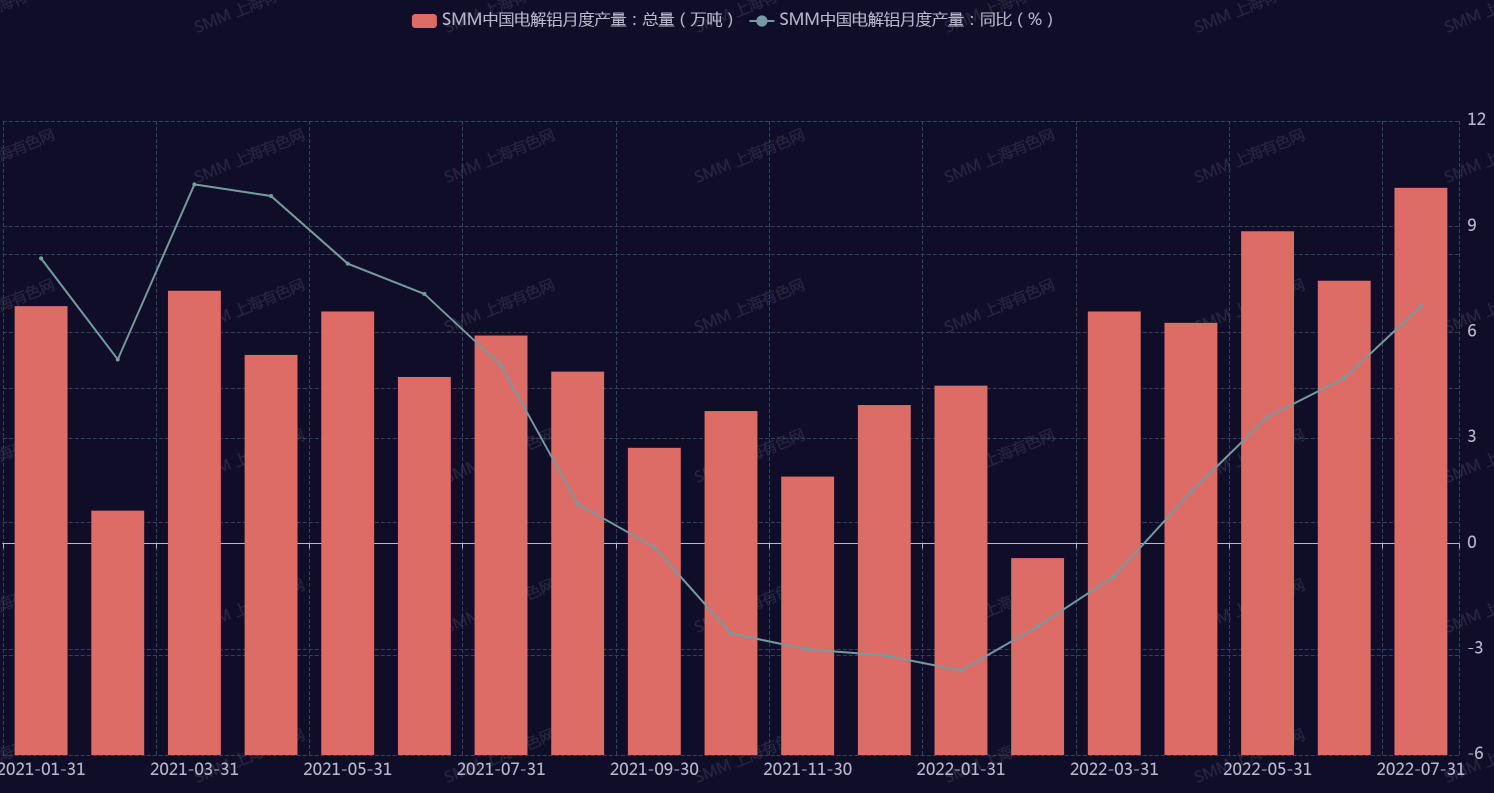Click line's last point at 2022-07-31
The height and width of the screenshot is (793, 1494).
1421,305
